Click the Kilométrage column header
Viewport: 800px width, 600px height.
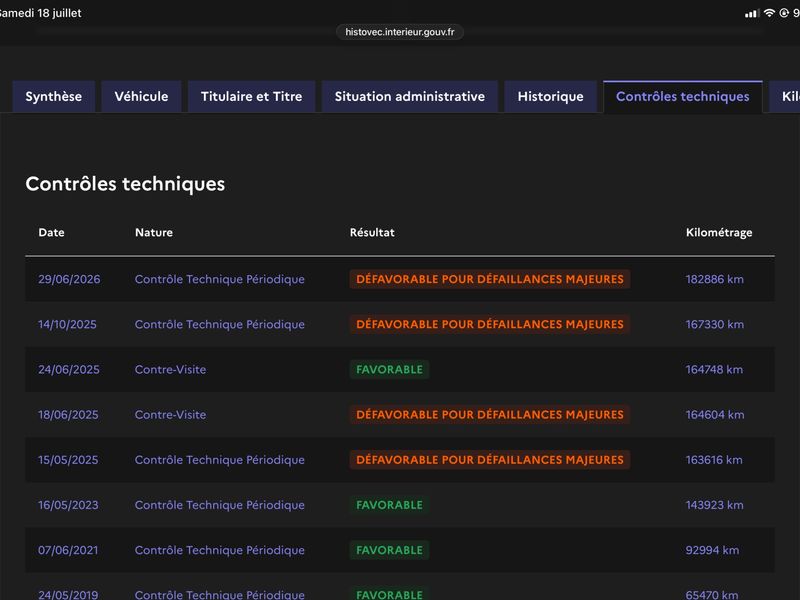[x=719, y=233]
